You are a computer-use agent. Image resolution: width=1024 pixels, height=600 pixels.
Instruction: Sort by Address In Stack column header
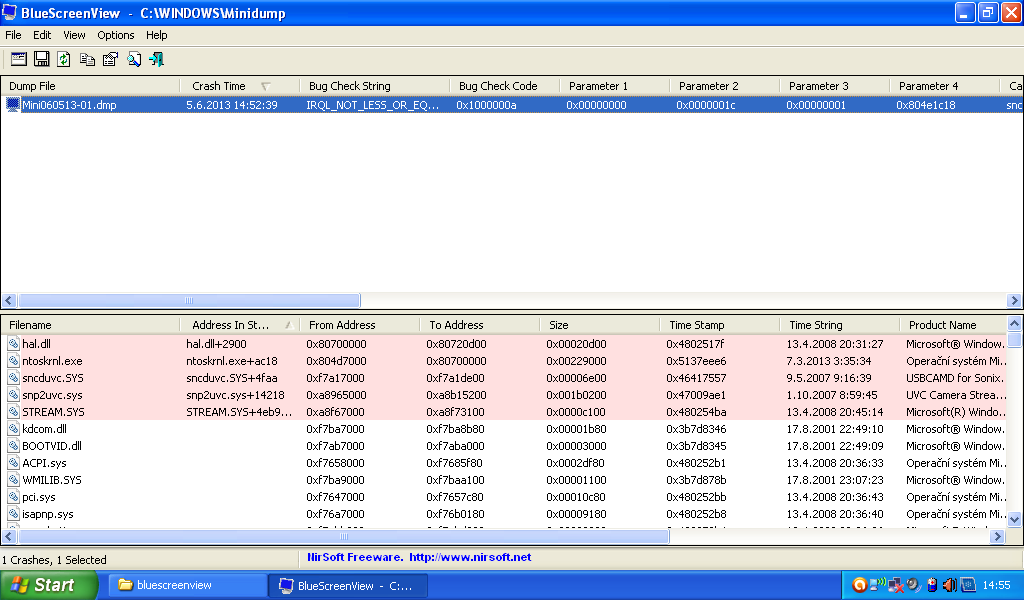[x=229, y=325]
